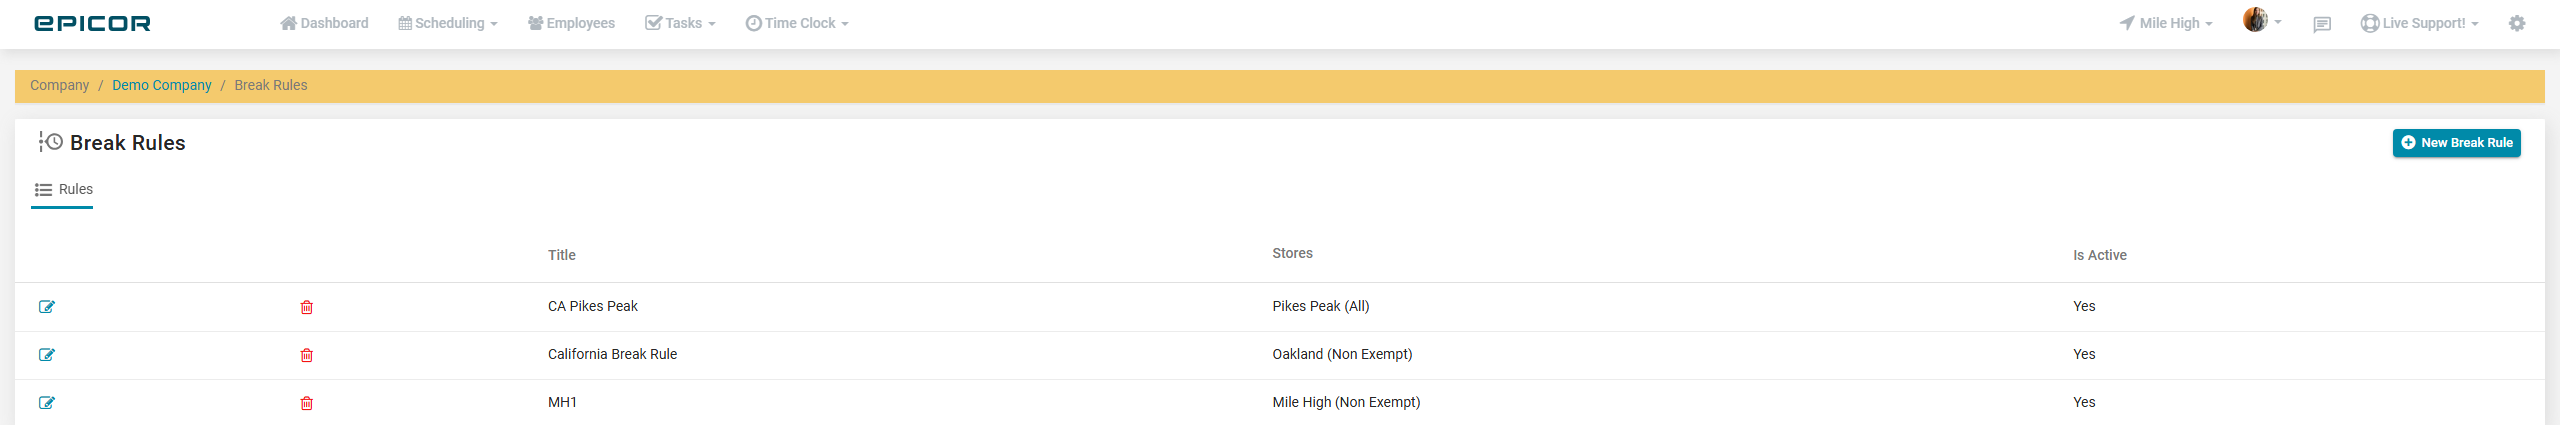Edit the California Break Rule entry
The width and height of the screenshot is (2560, 425).
[47, 355]
